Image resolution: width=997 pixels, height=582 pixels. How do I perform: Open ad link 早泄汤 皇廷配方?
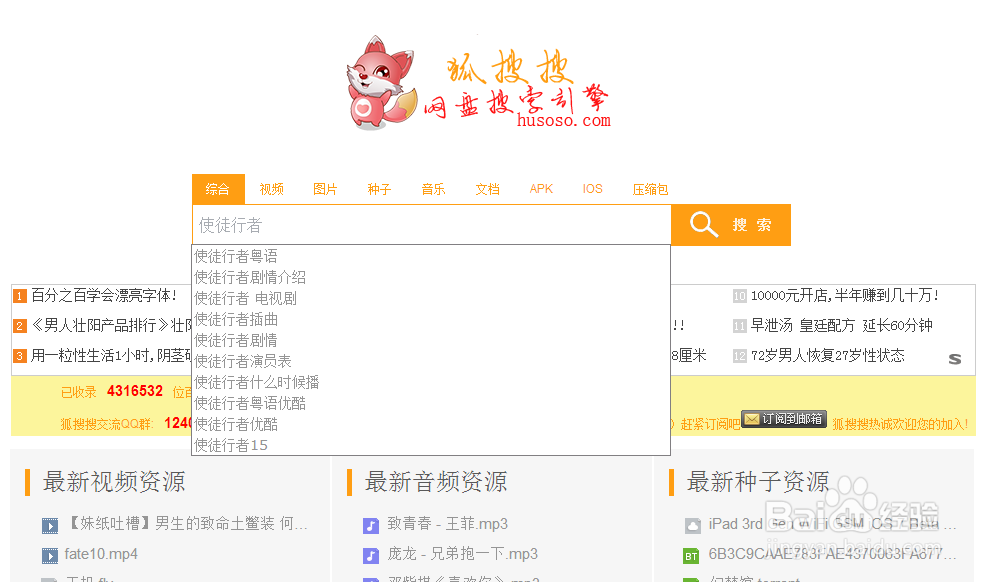tap(841, 326)
